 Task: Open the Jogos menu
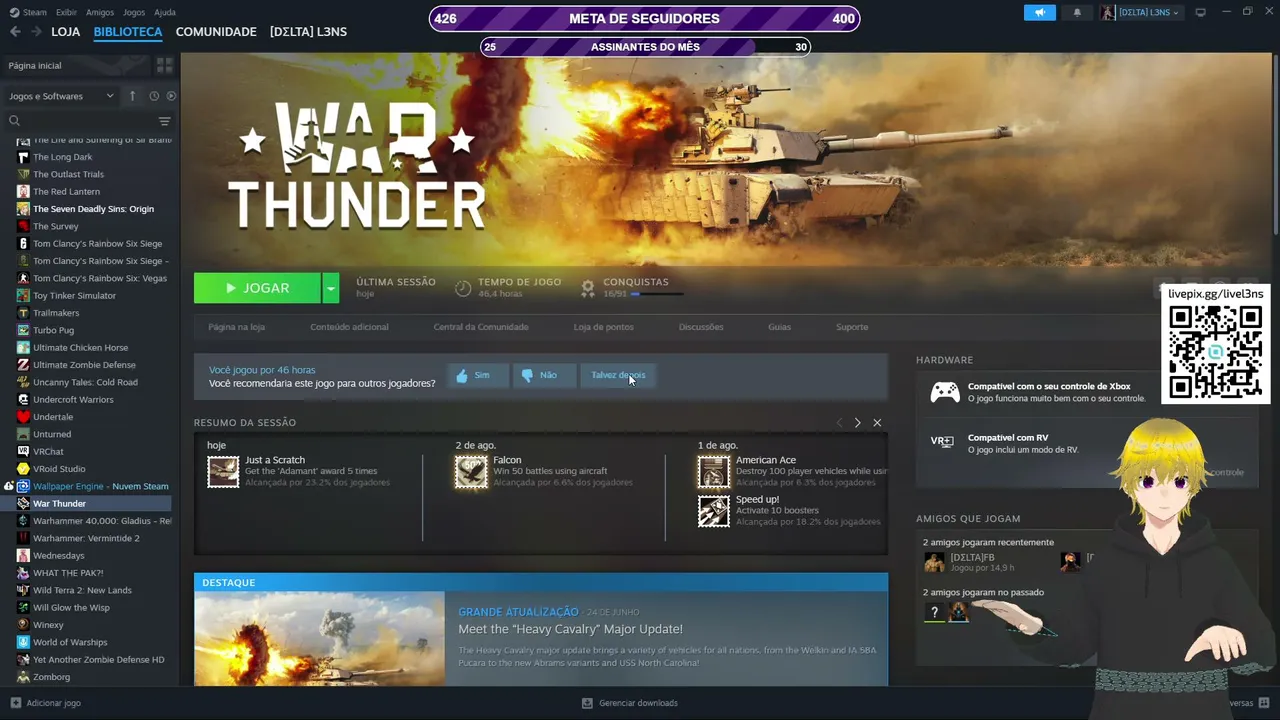pyautogui.click(x=134, y=12)
